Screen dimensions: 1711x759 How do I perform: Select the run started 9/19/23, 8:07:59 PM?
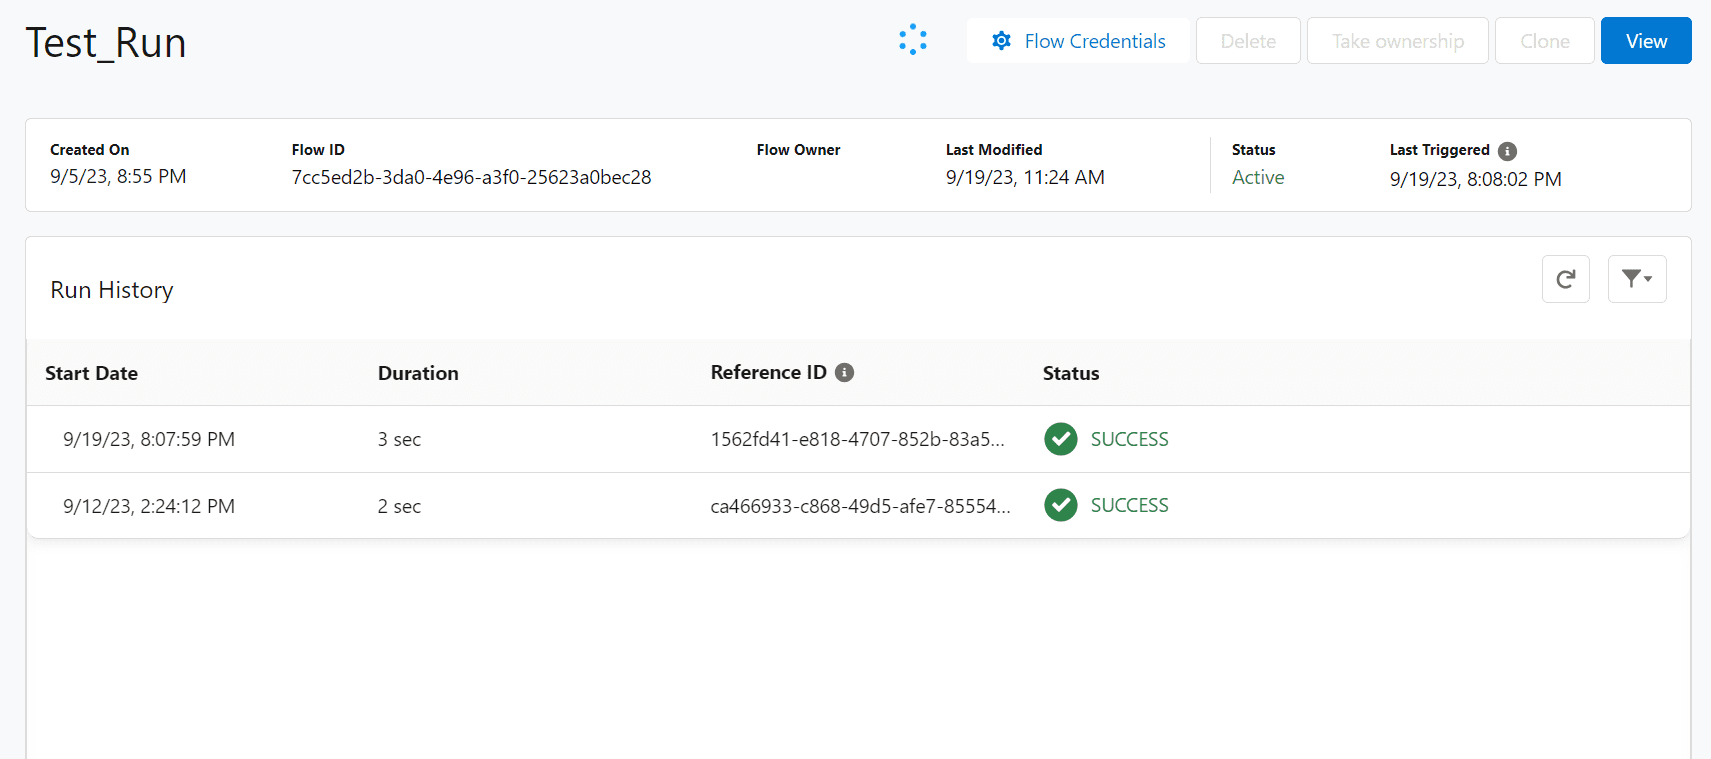point(858,439)
